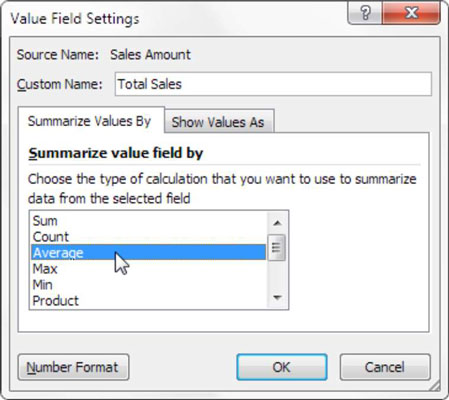
Task: Select the Summarize Values By tab
Action: (x=90, y=121)
